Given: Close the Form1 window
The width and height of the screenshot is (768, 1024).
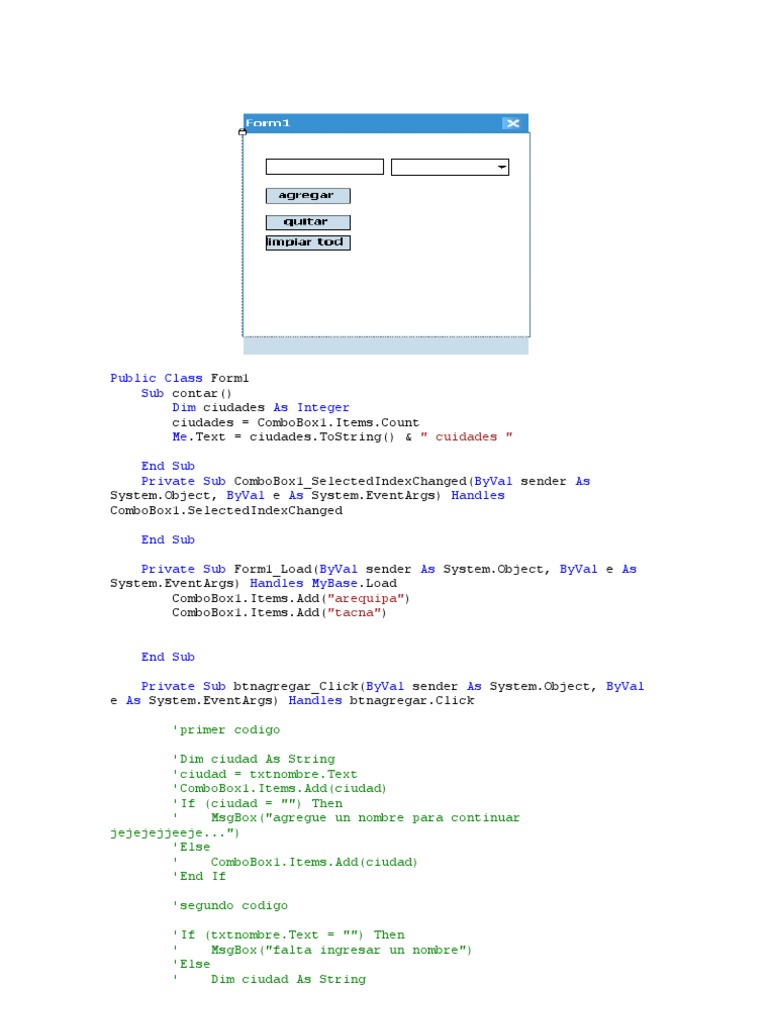Looking at the screenshot, I should [513, 123].
